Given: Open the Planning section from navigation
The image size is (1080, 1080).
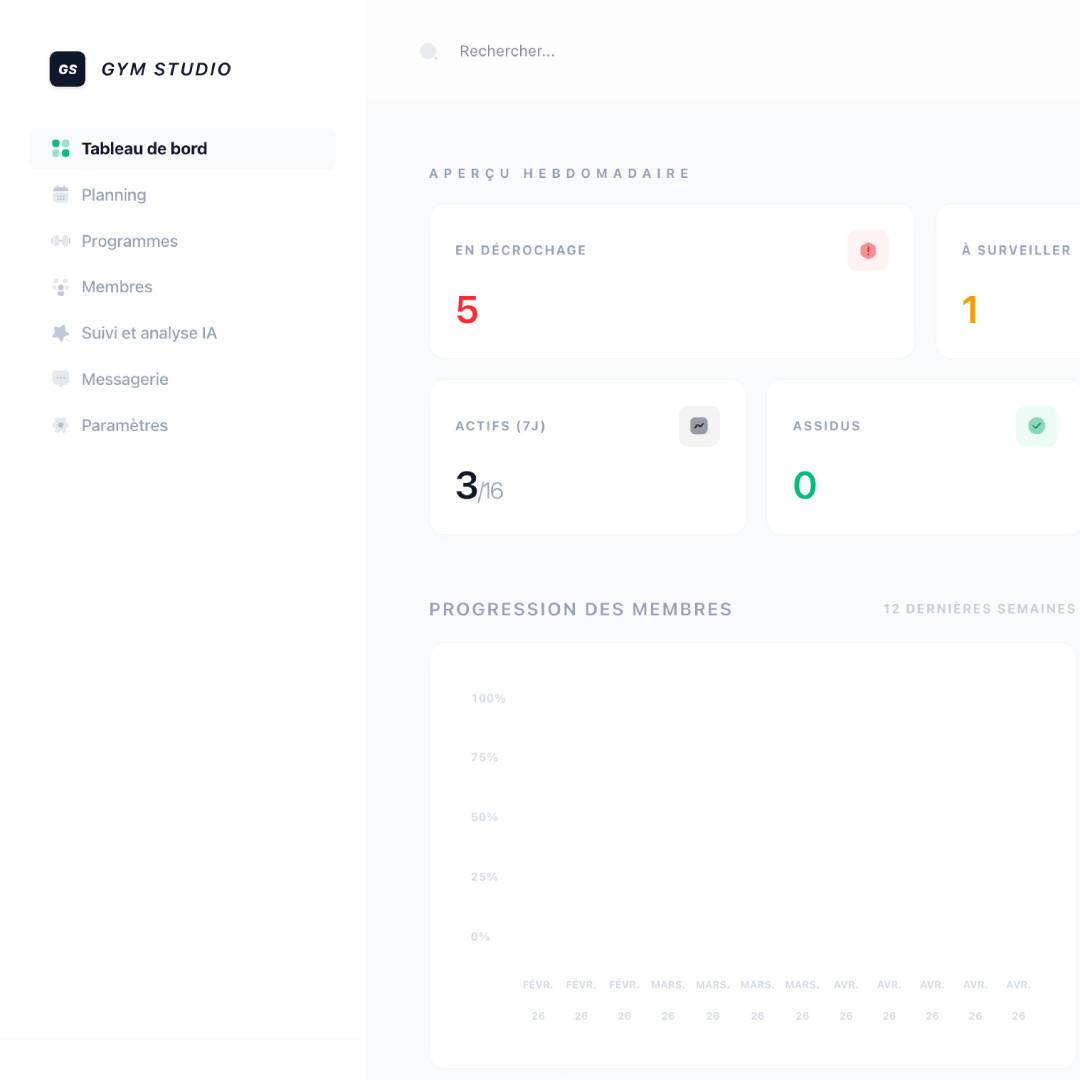Looking at the screenshot, I should tap(113, 194).
